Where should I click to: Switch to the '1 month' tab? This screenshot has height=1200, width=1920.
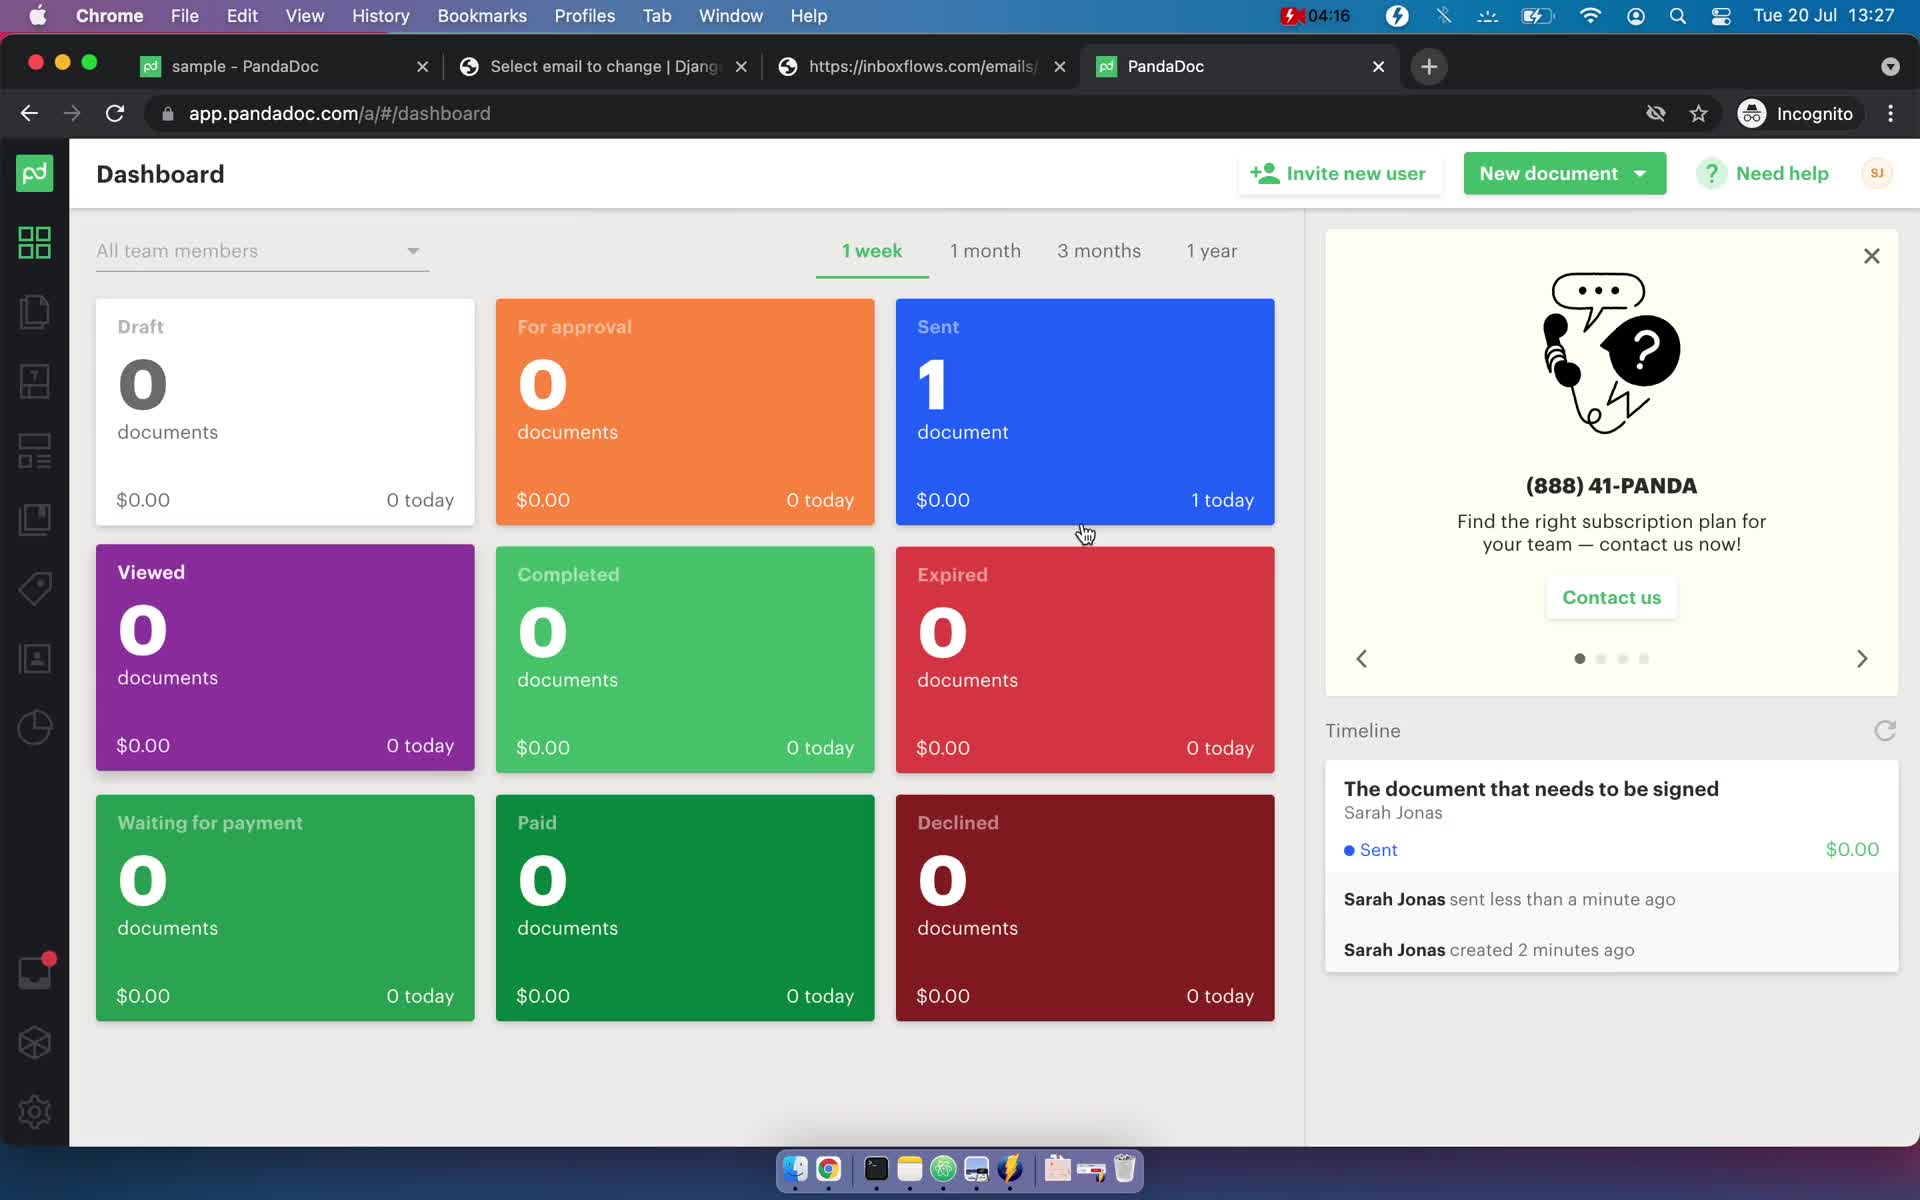tap(984, 250)
